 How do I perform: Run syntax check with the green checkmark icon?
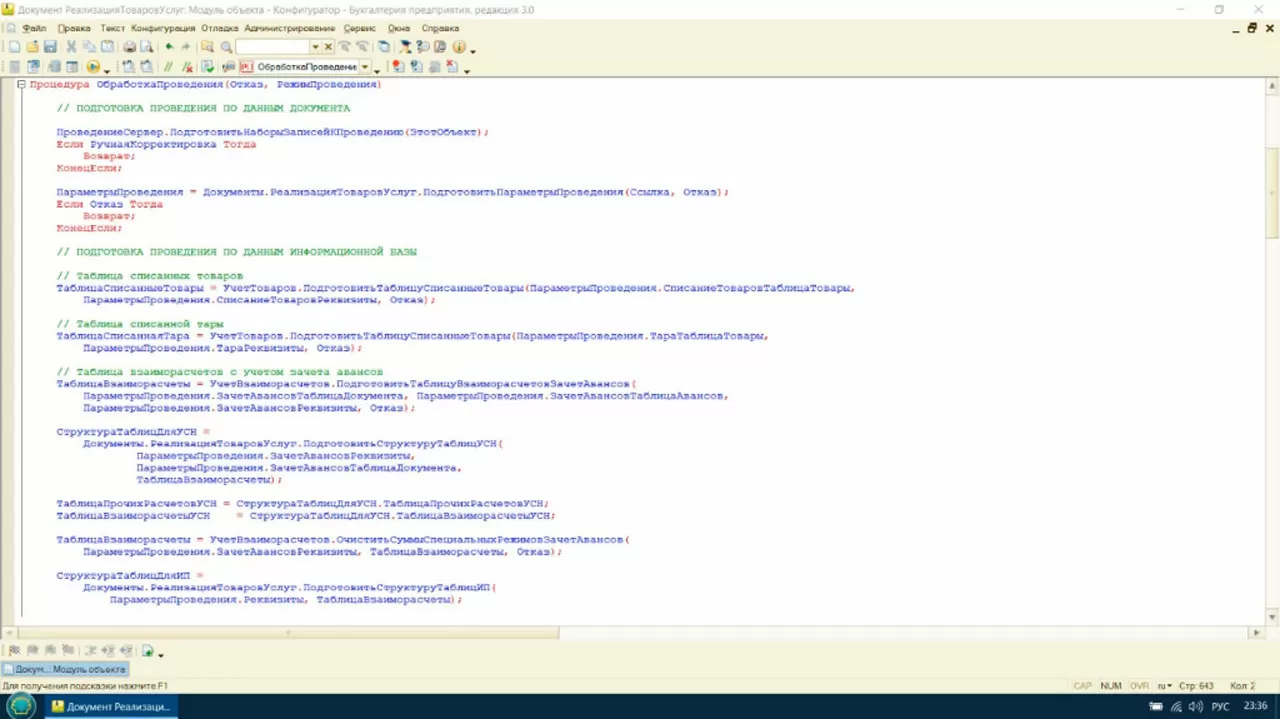click(x=208, y=67)
